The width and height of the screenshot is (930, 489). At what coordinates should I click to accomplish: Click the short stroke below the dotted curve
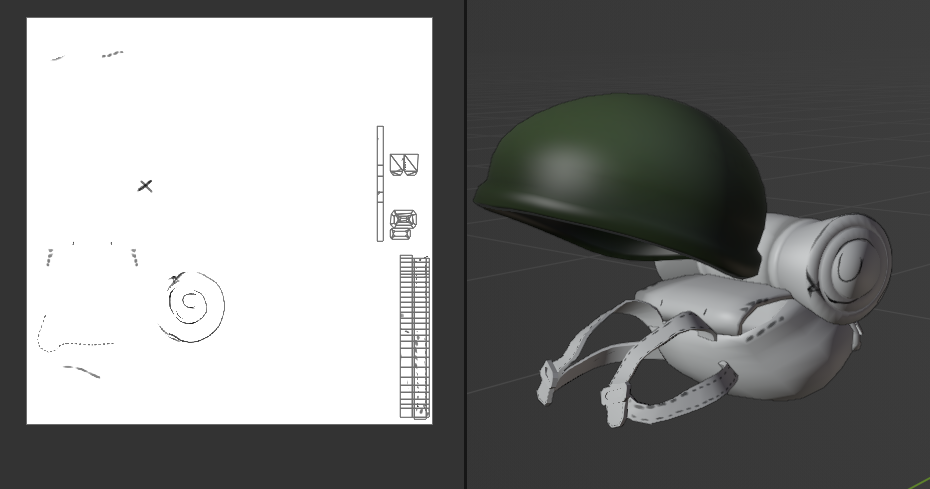pyautogui.click(x=83, y=372)
